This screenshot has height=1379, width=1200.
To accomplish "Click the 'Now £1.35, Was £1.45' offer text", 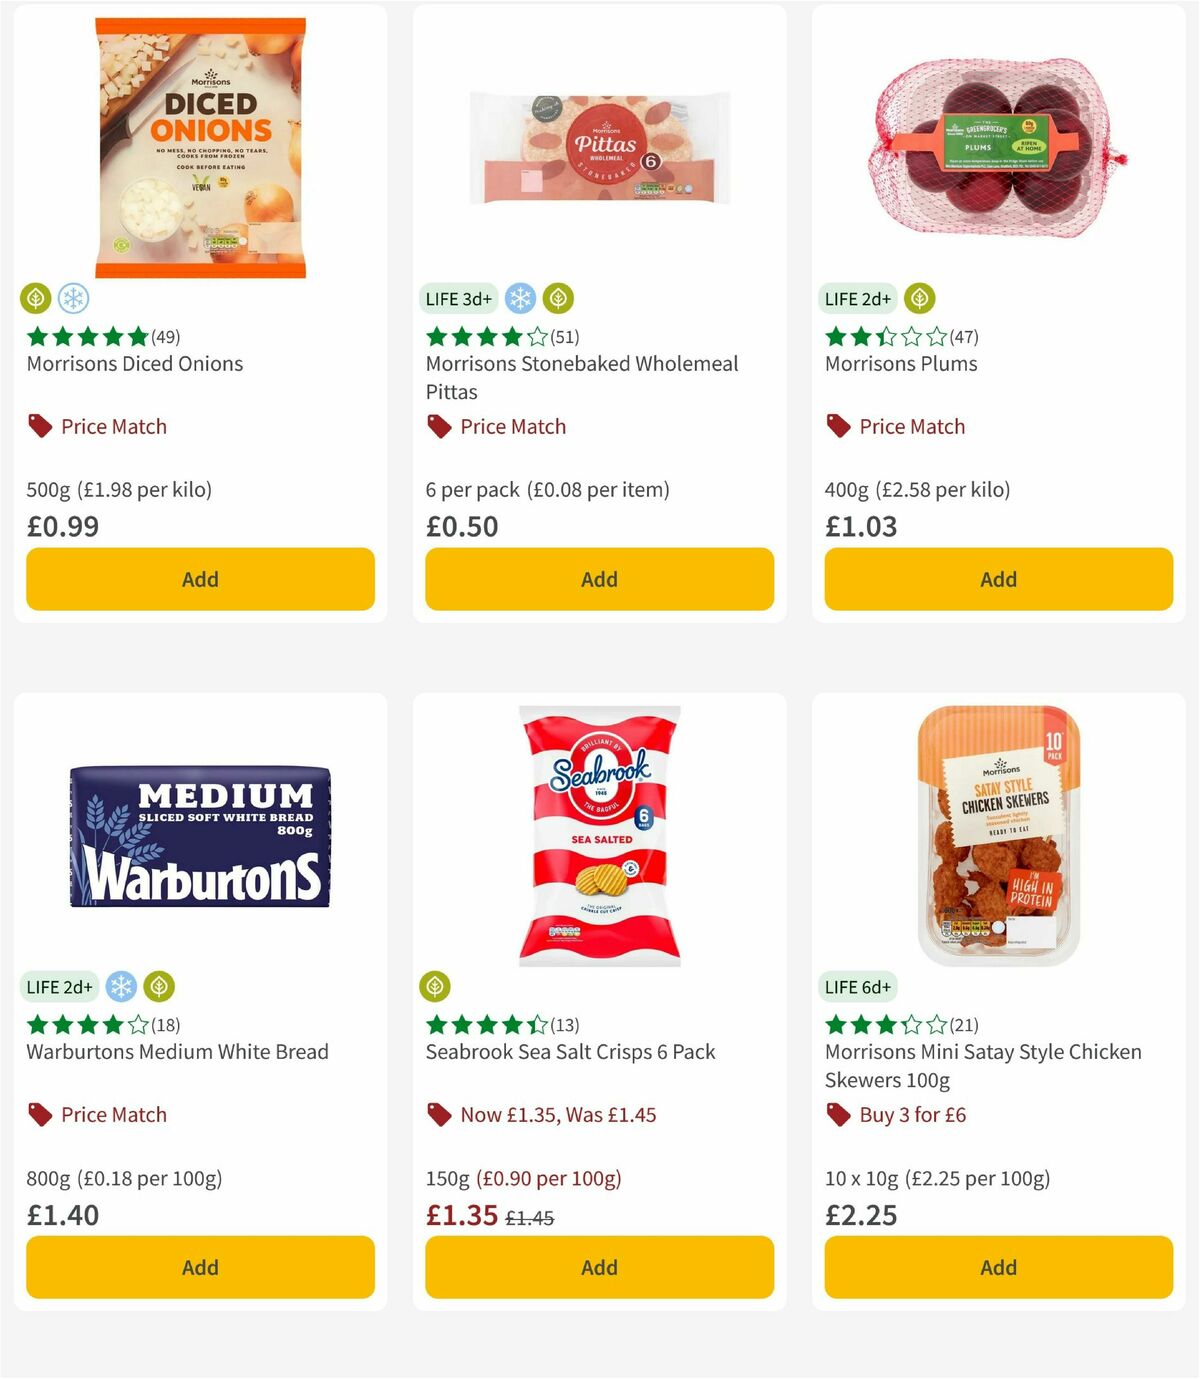I will 558,1114.
